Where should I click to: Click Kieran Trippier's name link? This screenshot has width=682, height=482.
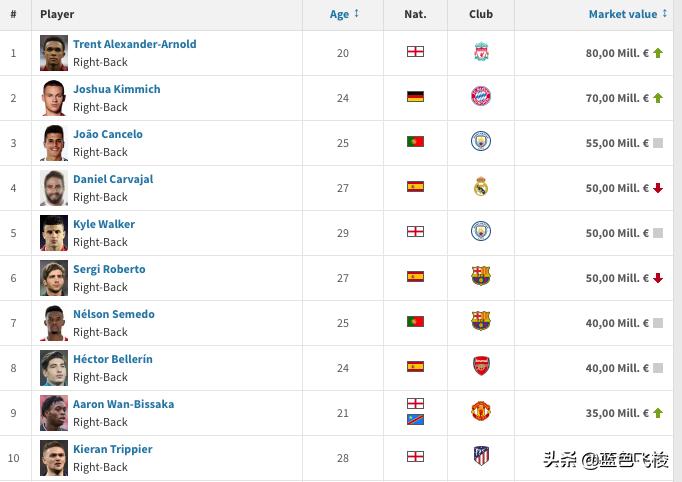pos(112,449)
